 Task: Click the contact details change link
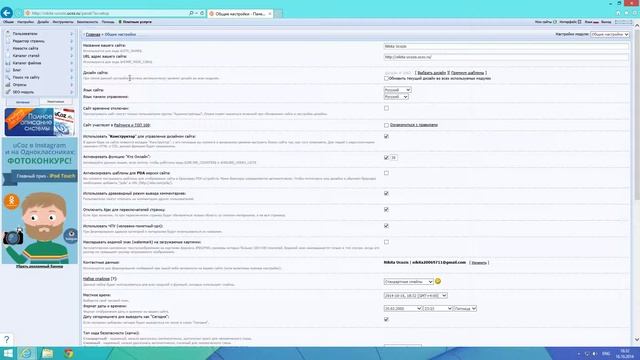478,262
